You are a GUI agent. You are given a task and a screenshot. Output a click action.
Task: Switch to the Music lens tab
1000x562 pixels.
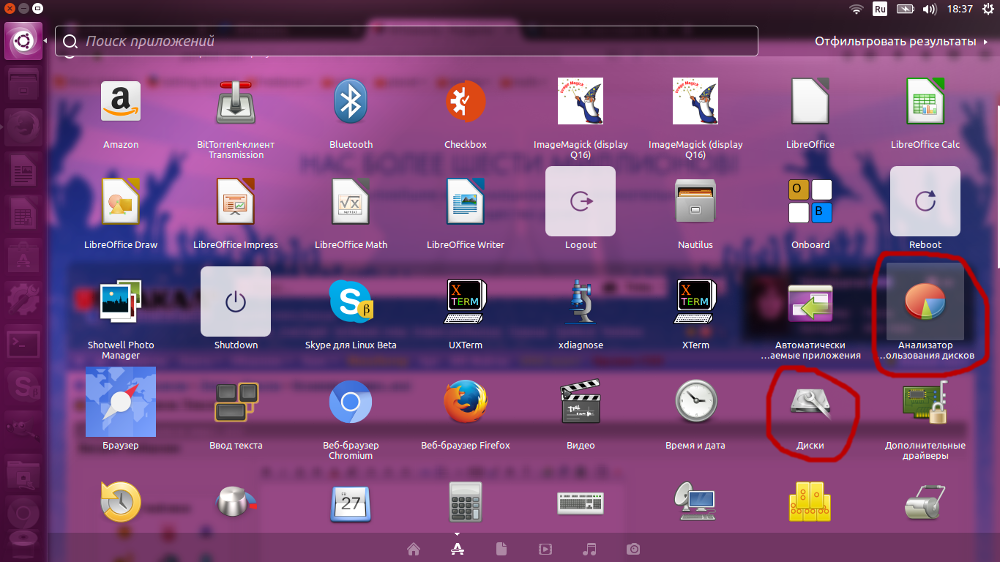[589, 549]
